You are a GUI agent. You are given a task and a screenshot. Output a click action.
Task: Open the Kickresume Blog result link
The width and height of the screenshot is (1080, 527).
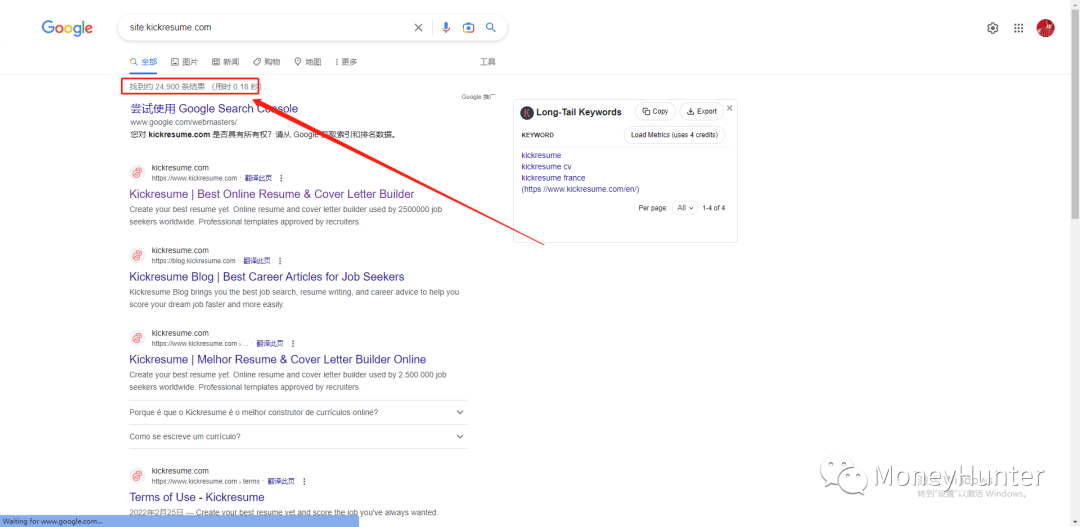[x=267, y=277]
